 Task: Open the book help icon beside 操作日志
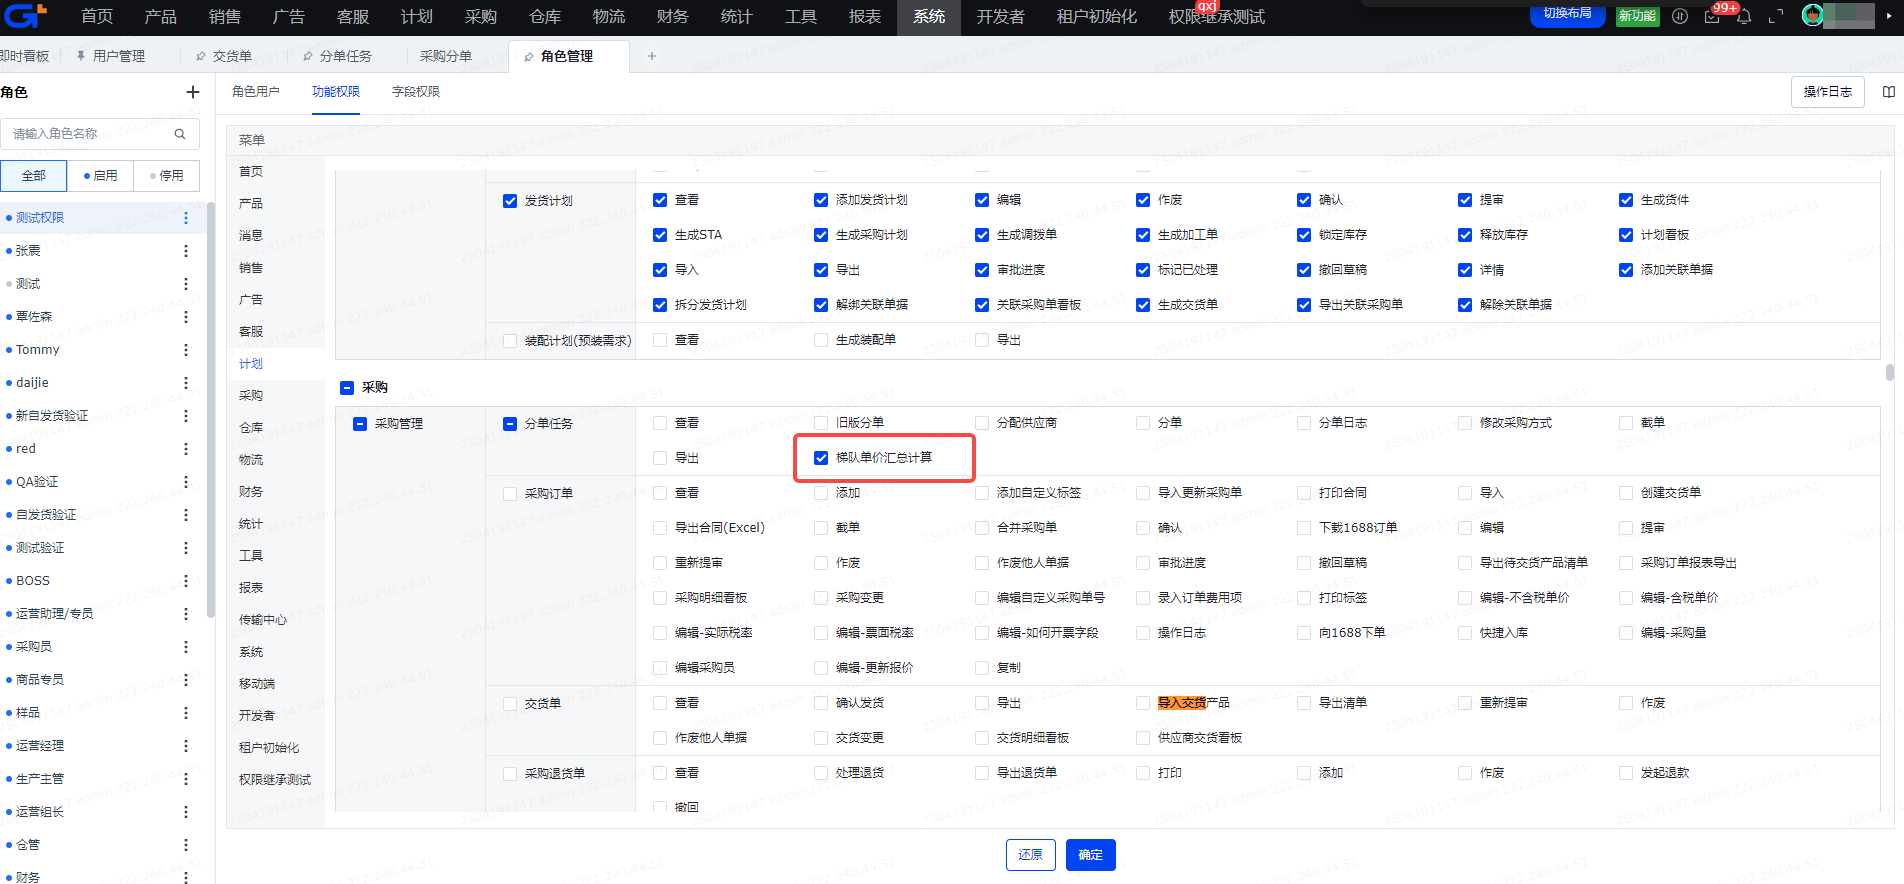1889,92
